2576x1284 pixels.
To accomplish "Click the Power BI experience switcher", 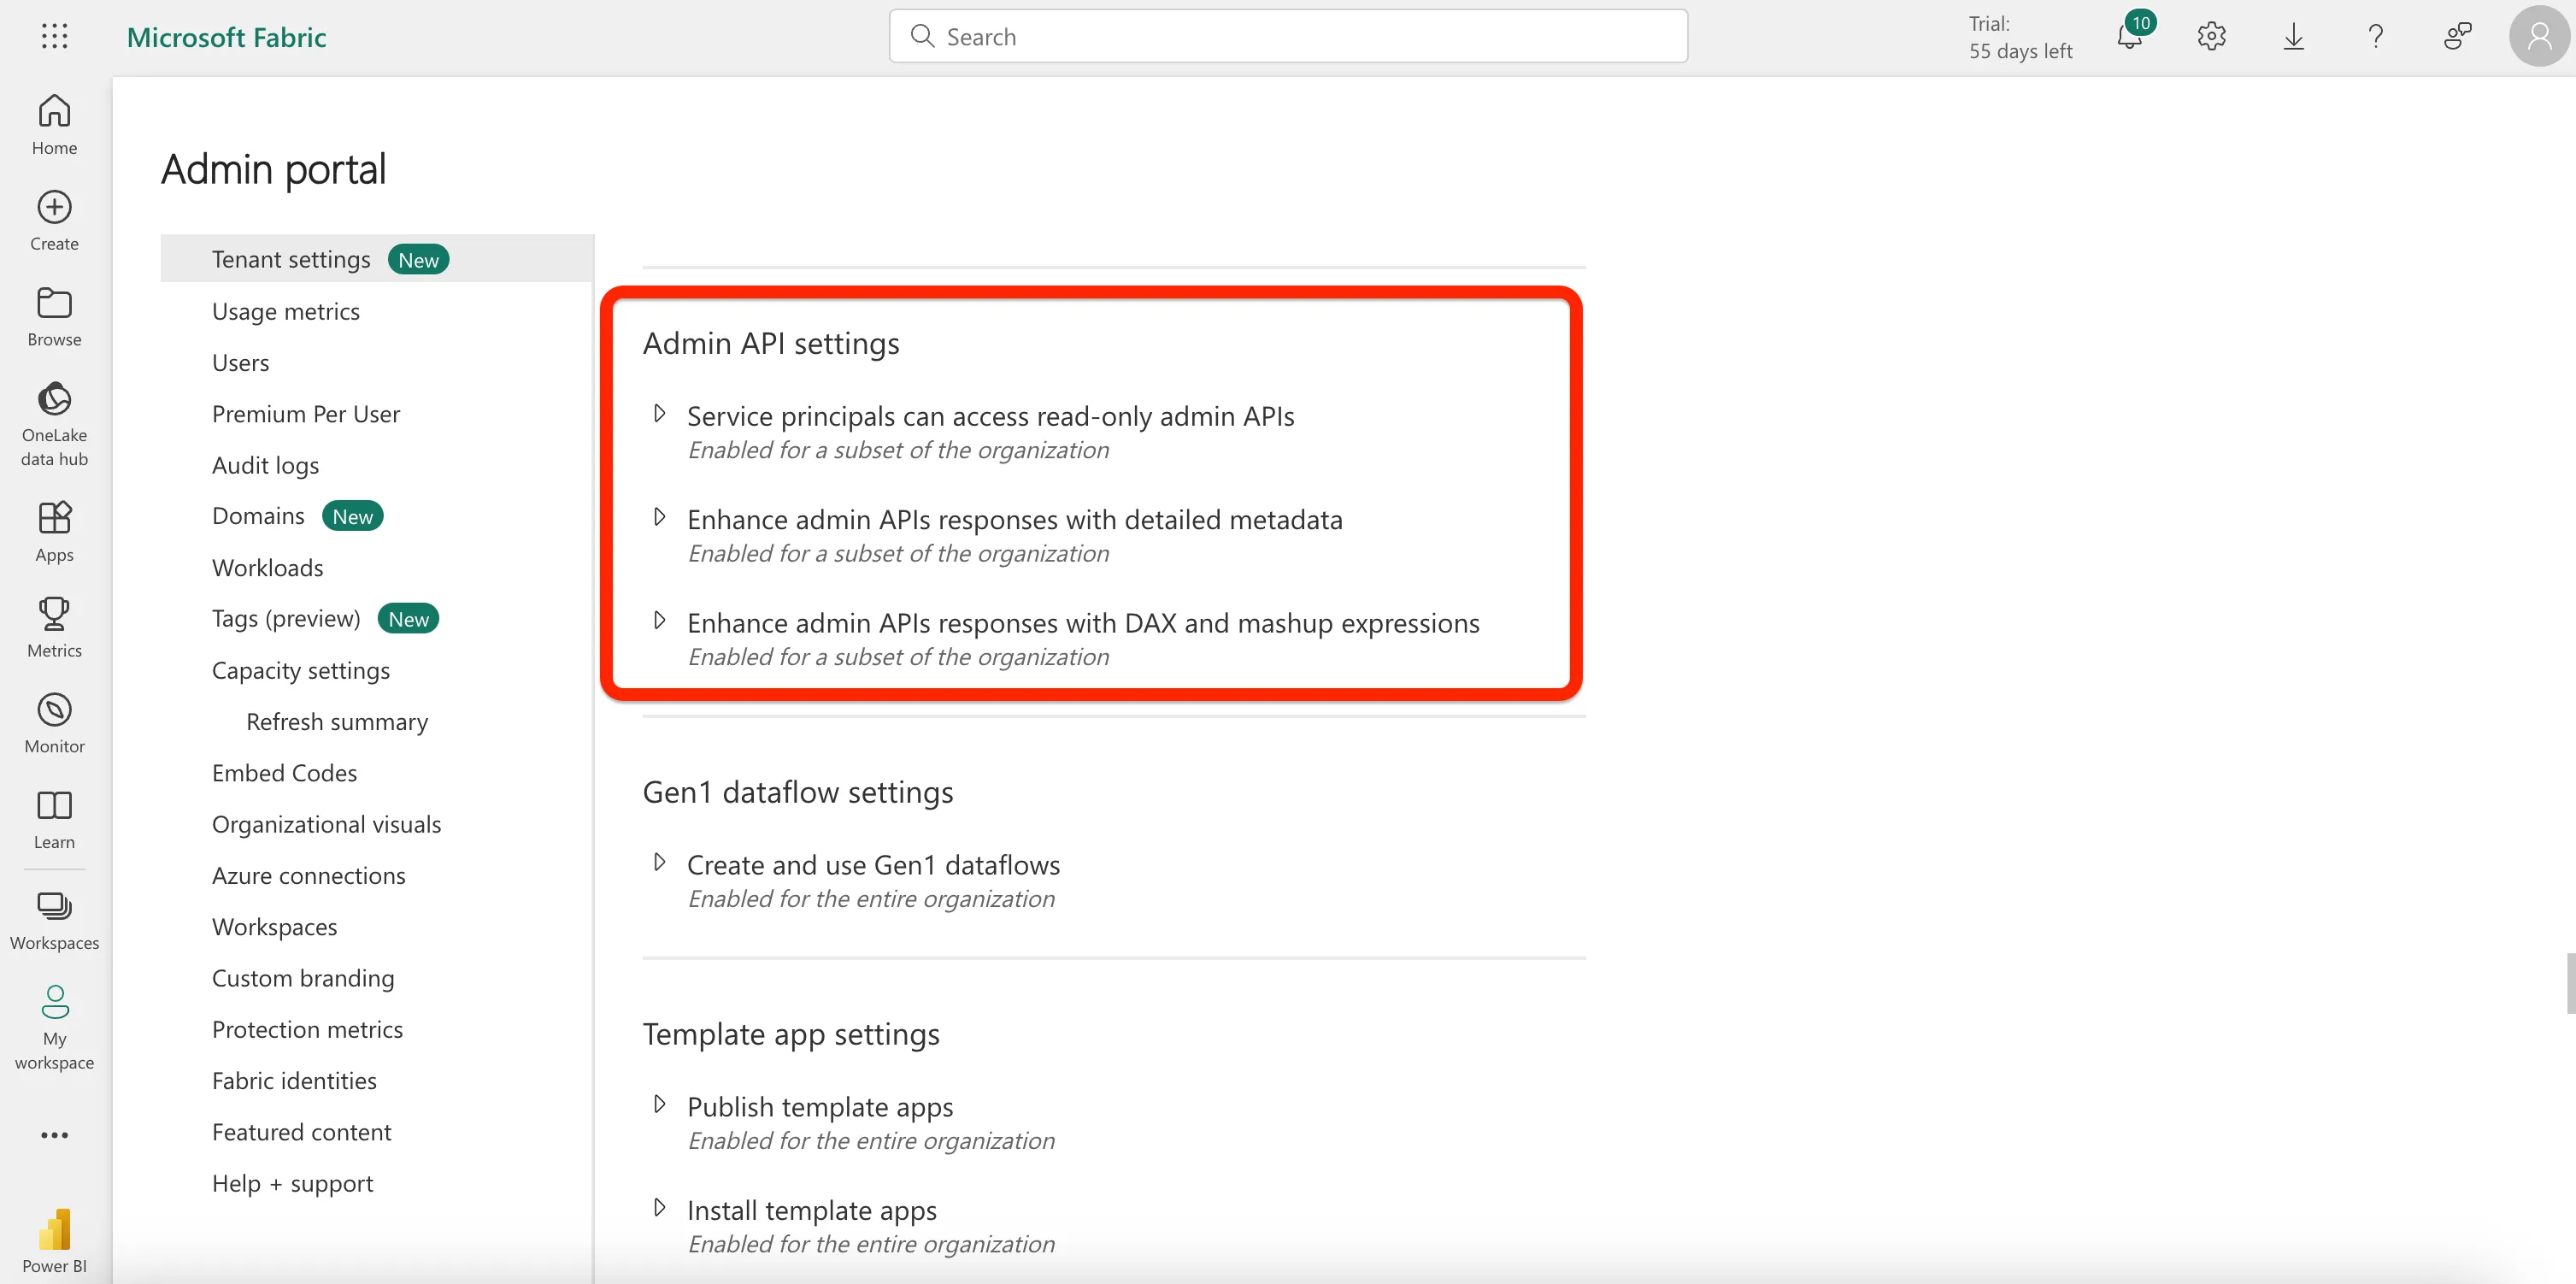I will (55, 1240).
